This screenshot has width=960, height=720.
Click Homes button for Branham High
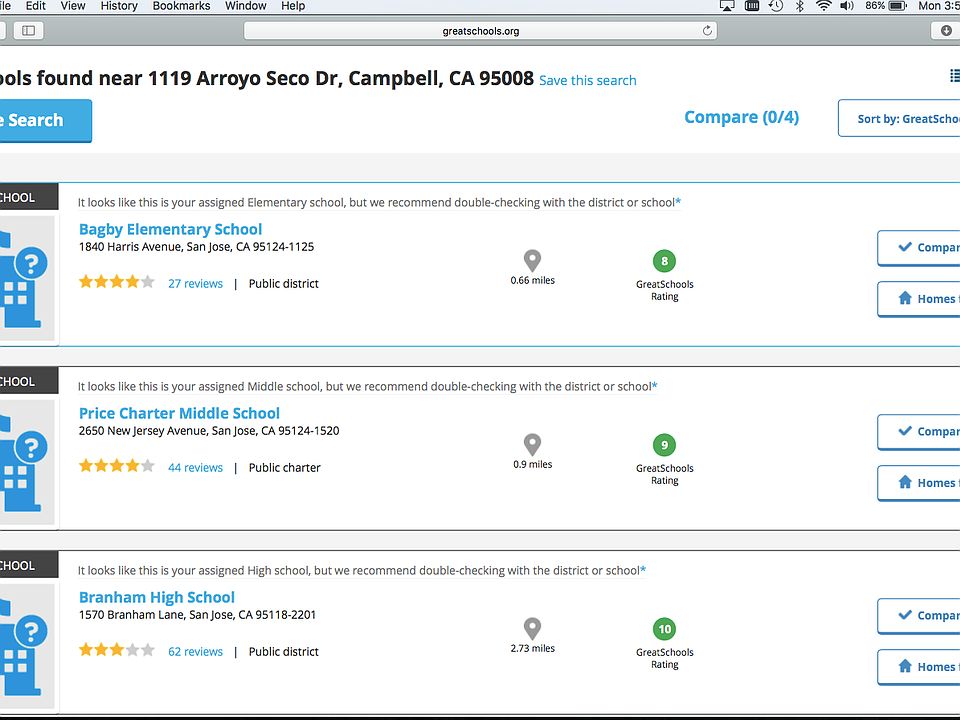click(918, 667)
